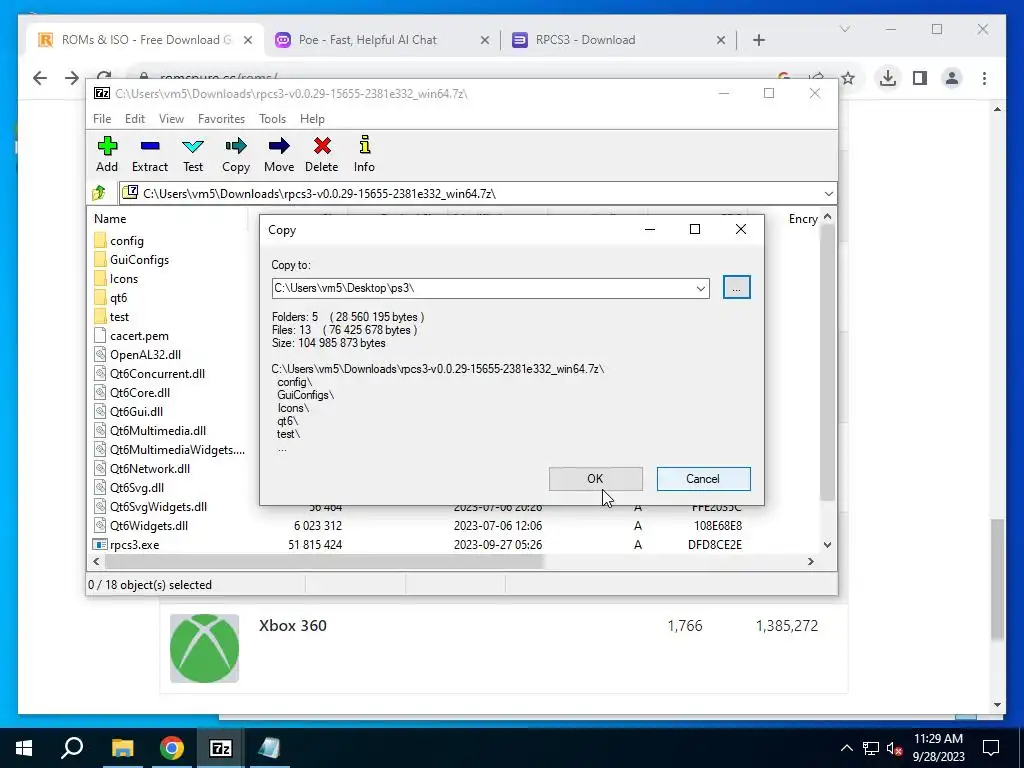Click the clock showing 11:29 AM
This screenshot has height=768, width=1024.
(938, 739)
